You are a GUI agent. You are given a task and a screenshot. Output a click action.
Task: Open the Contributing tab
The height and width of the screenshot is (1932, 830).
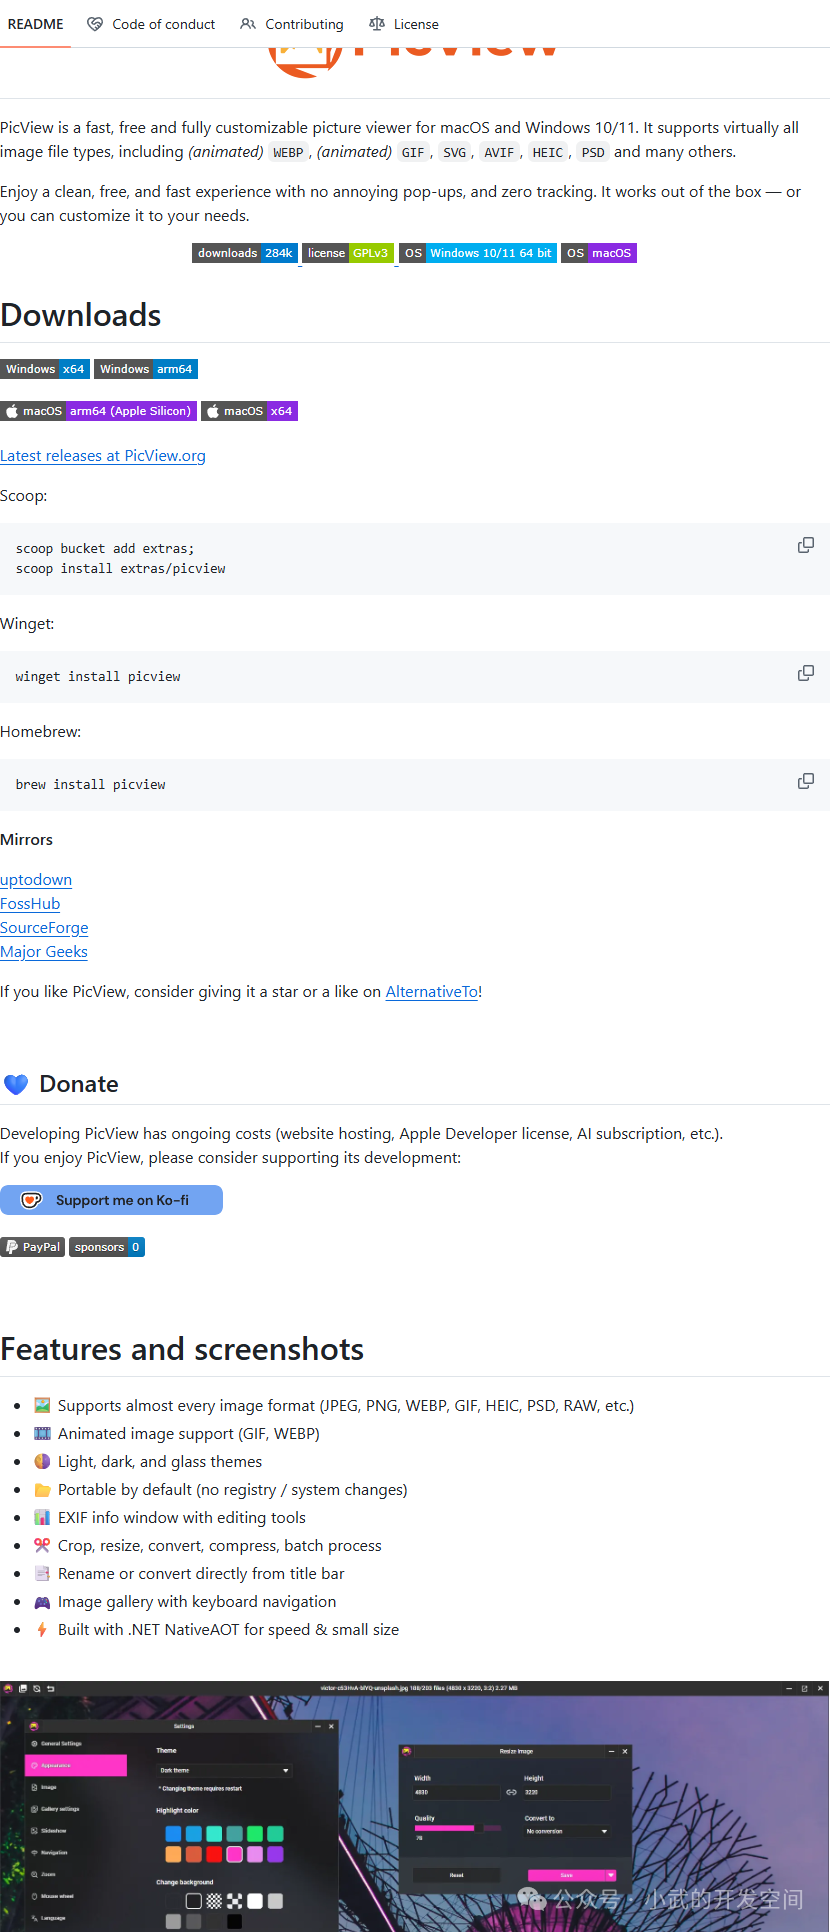292,24
